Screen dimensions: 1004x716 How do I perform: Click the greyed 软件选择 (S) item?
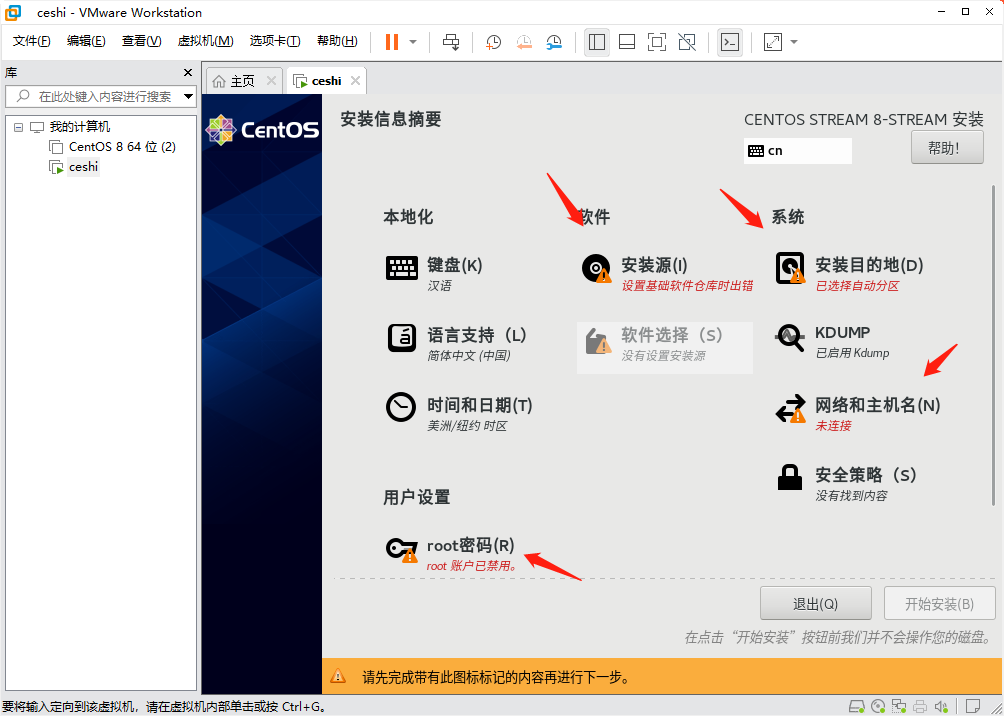pos(665,348)
